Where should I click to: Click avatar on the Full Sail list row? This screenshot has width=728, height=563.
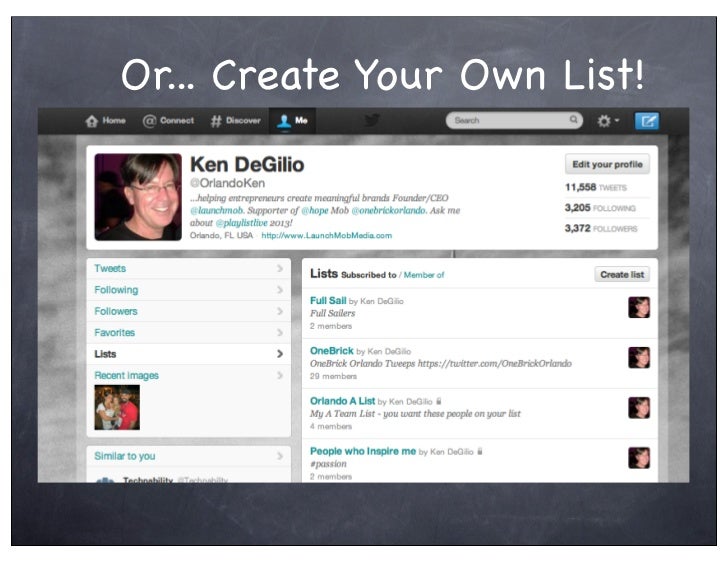click(x=639, y=307)
